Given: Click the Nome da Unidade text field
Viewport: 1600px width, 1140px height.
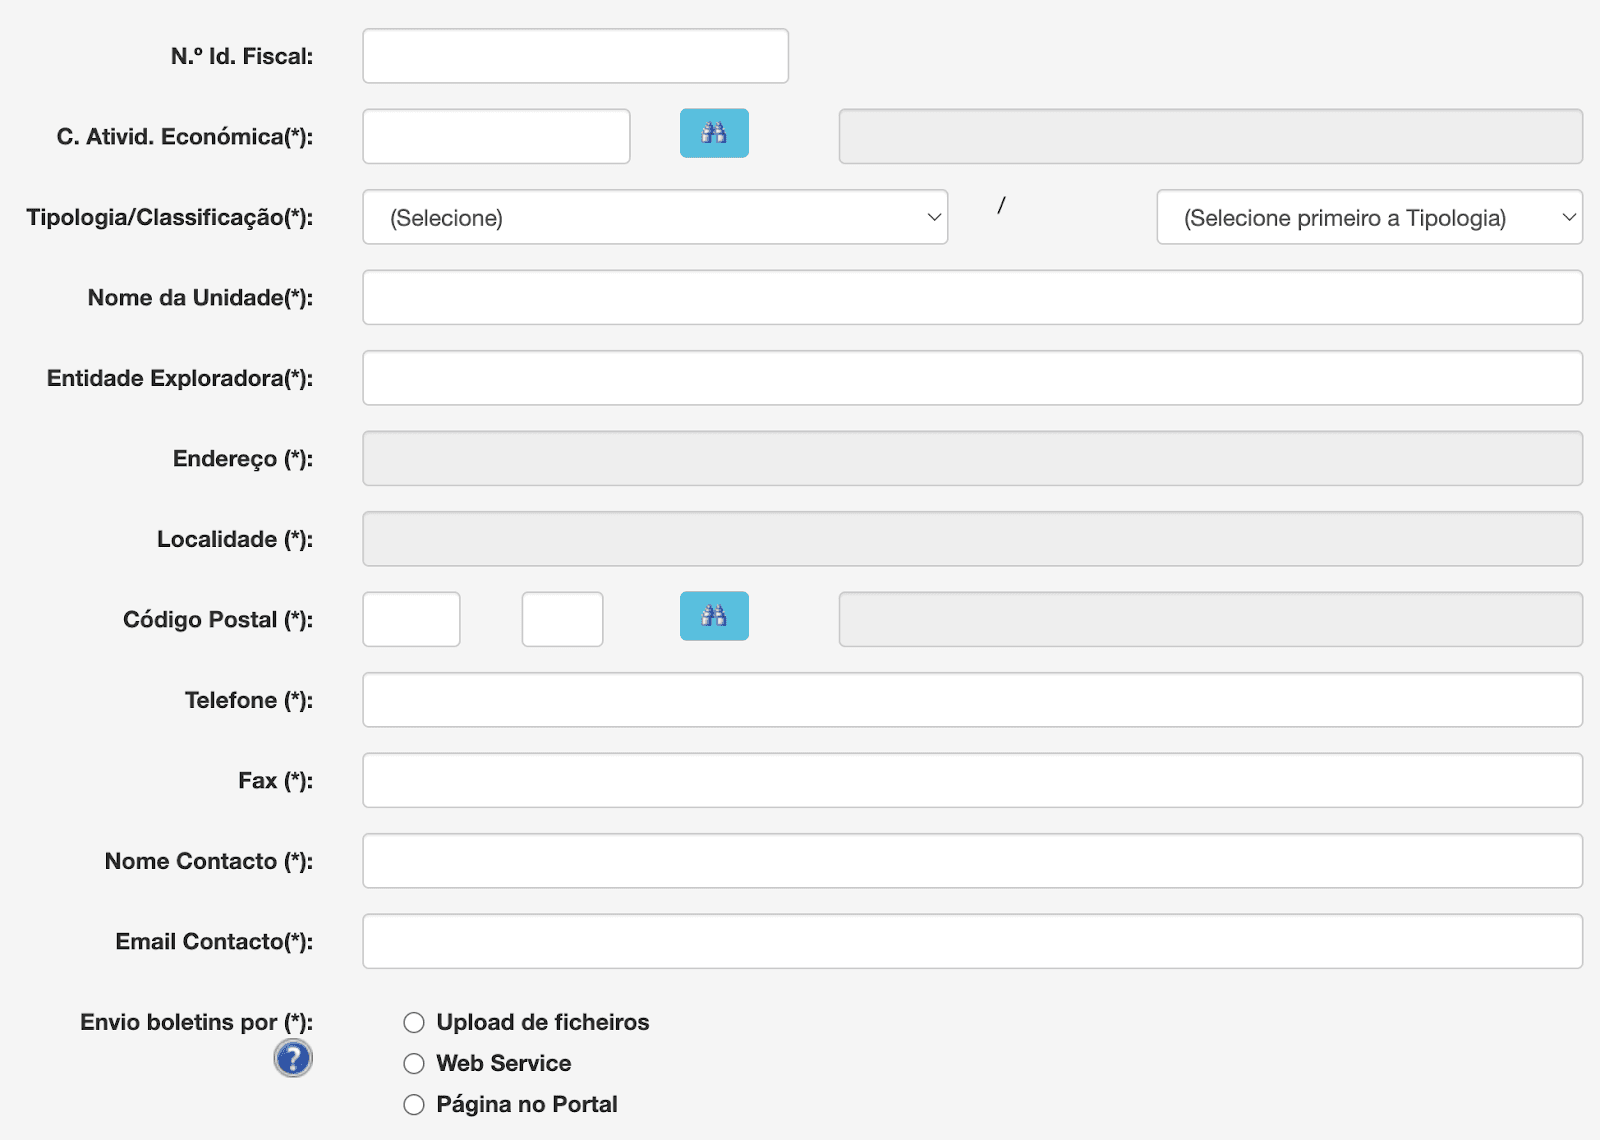Looking at the screenshot, I should (972, 297).
